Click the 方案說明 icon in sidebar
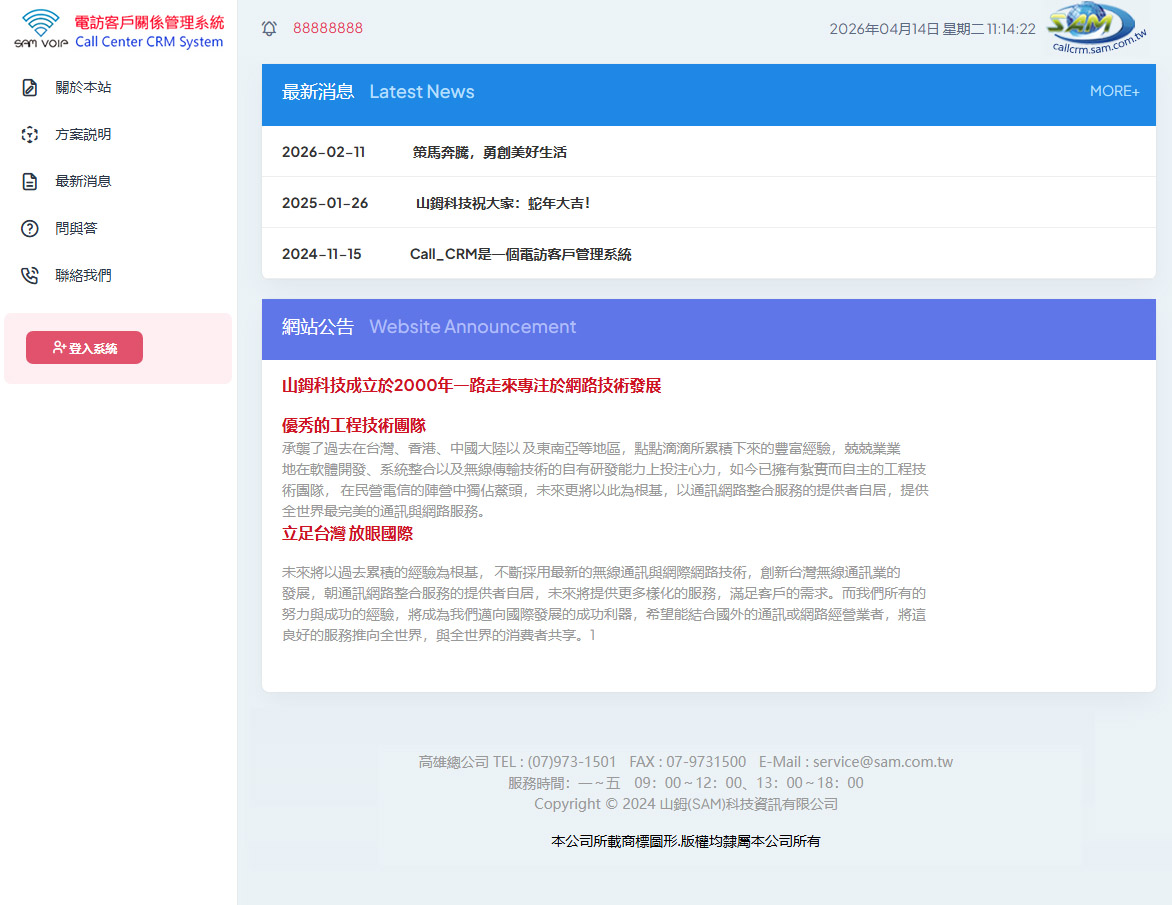1172x905 pixels. coord(30,135)
